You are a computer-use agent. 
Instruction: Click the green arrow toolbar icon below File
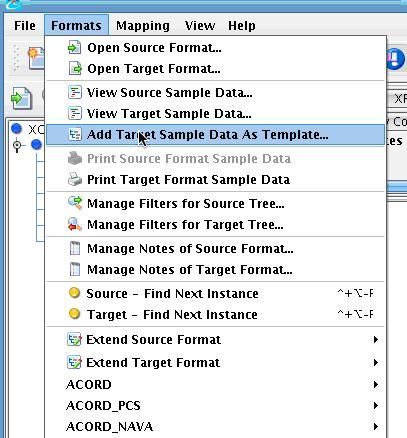[21, 98]
